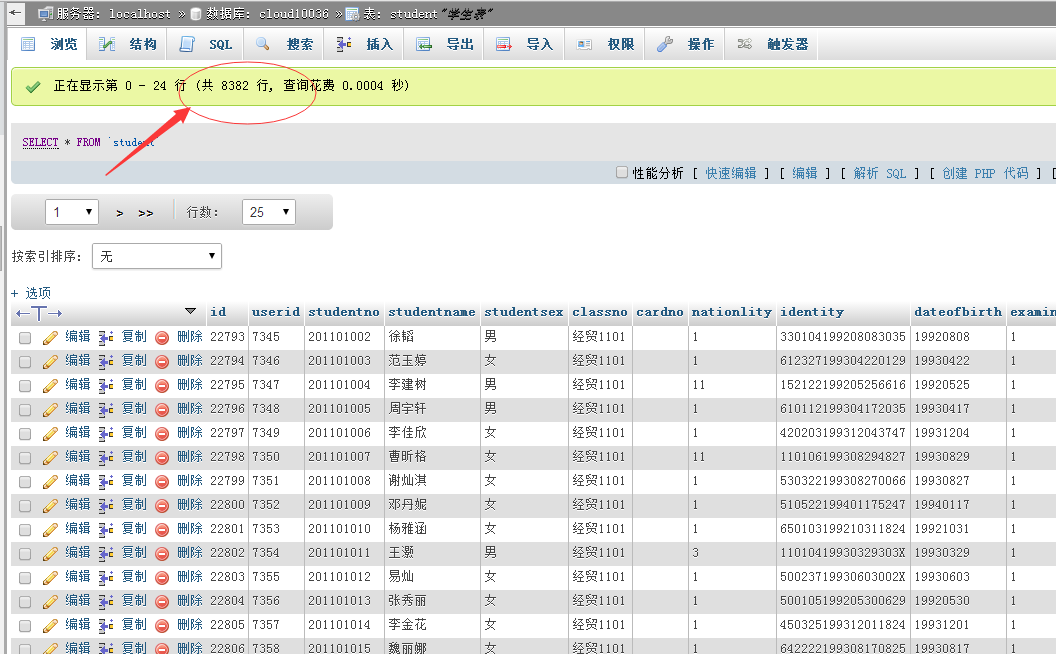Sort by the userid column header
1056x654 pixels.
pos(276,312)
